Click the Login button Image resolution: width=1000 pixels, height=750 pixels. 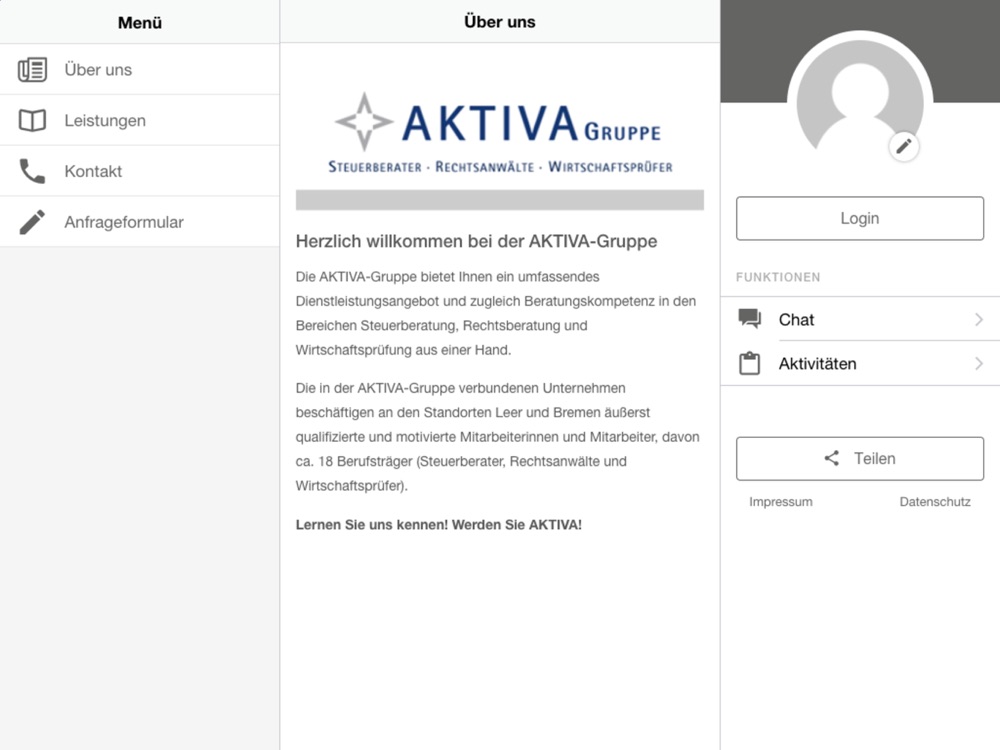click(860, 218)
